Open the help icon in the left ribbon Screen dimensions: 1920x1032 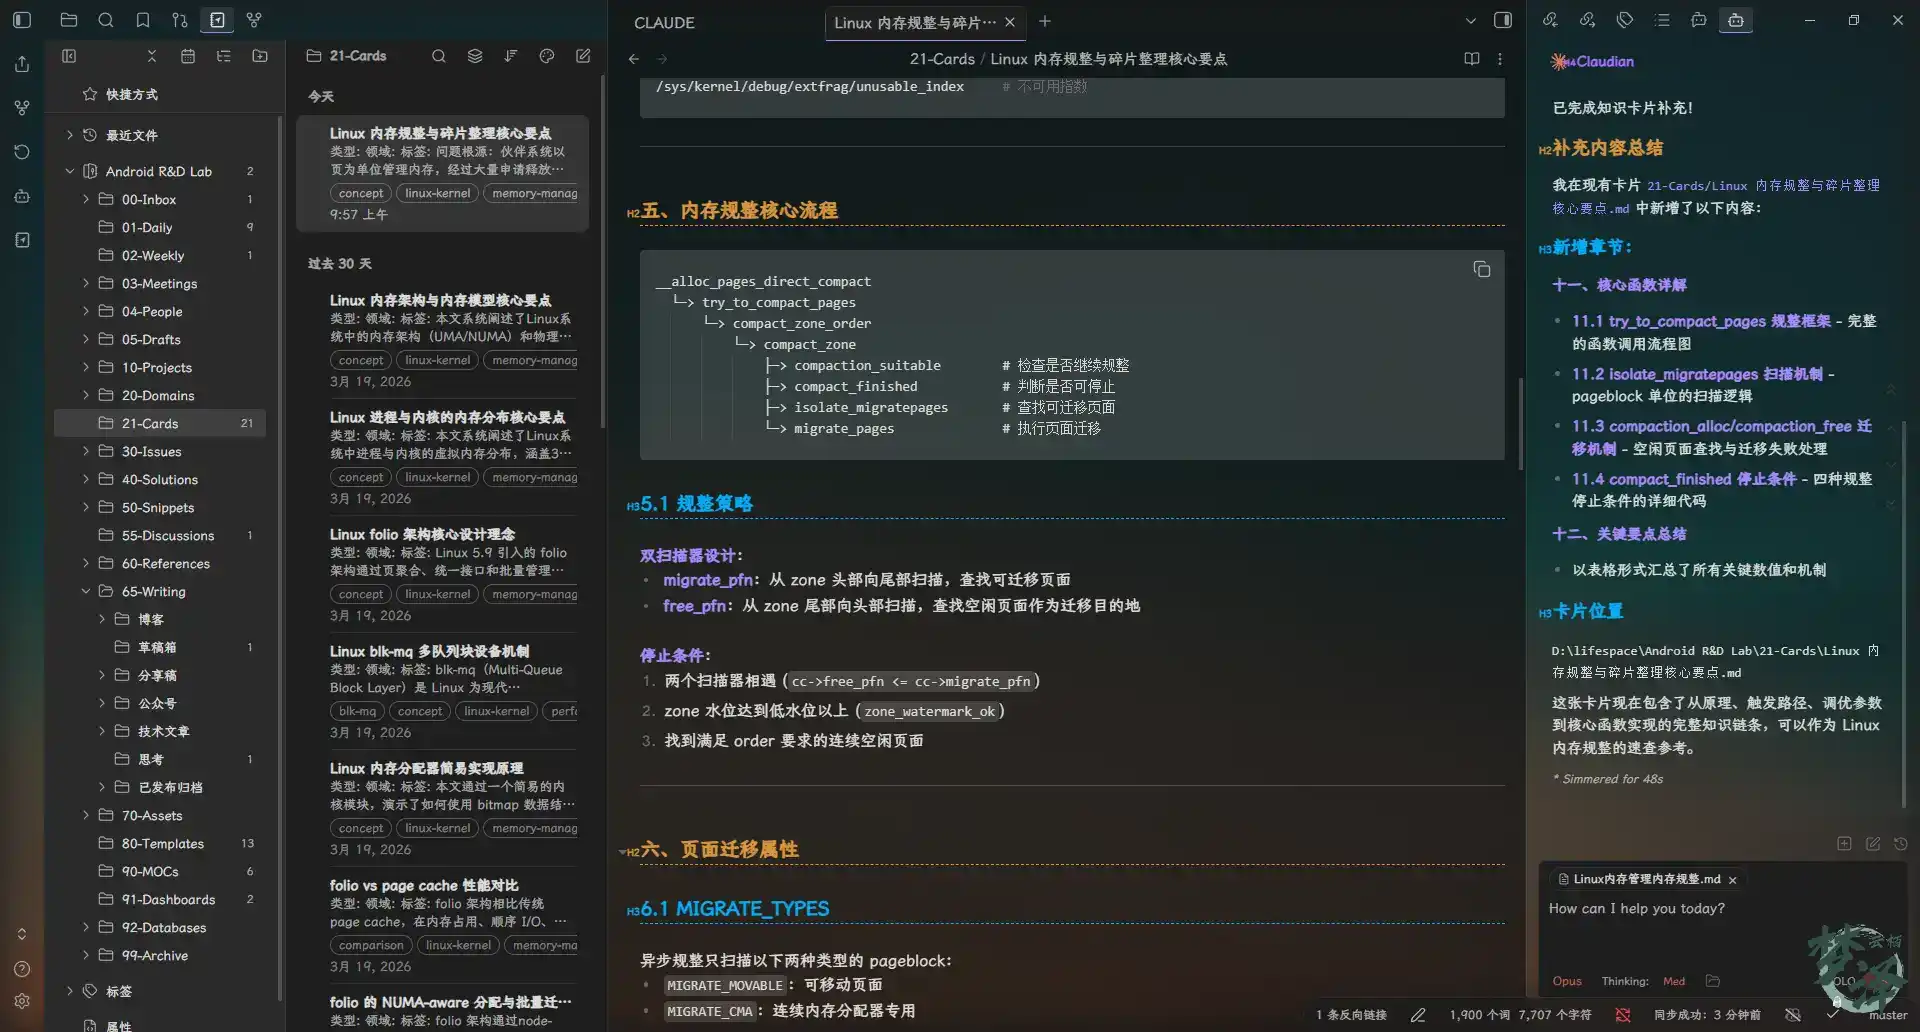tap(22, 969)
